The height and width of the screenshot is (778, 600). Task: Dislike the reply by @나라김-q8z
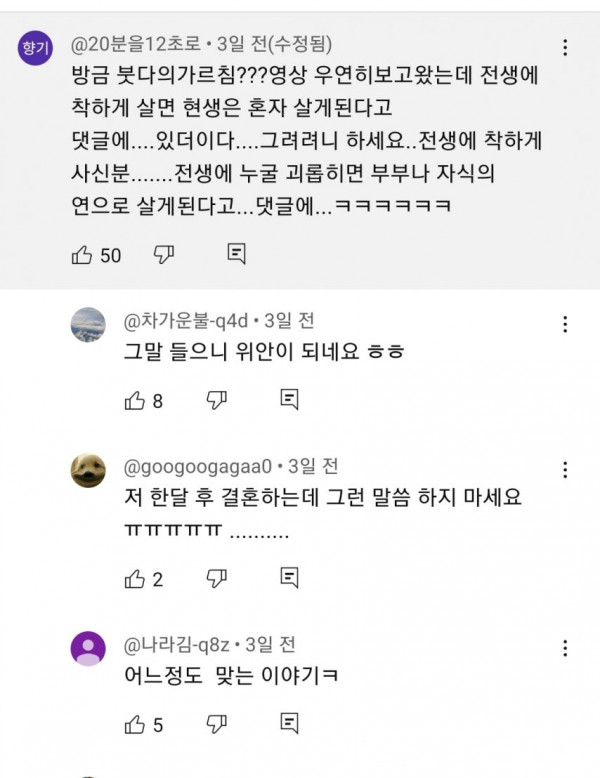[216, 724]
